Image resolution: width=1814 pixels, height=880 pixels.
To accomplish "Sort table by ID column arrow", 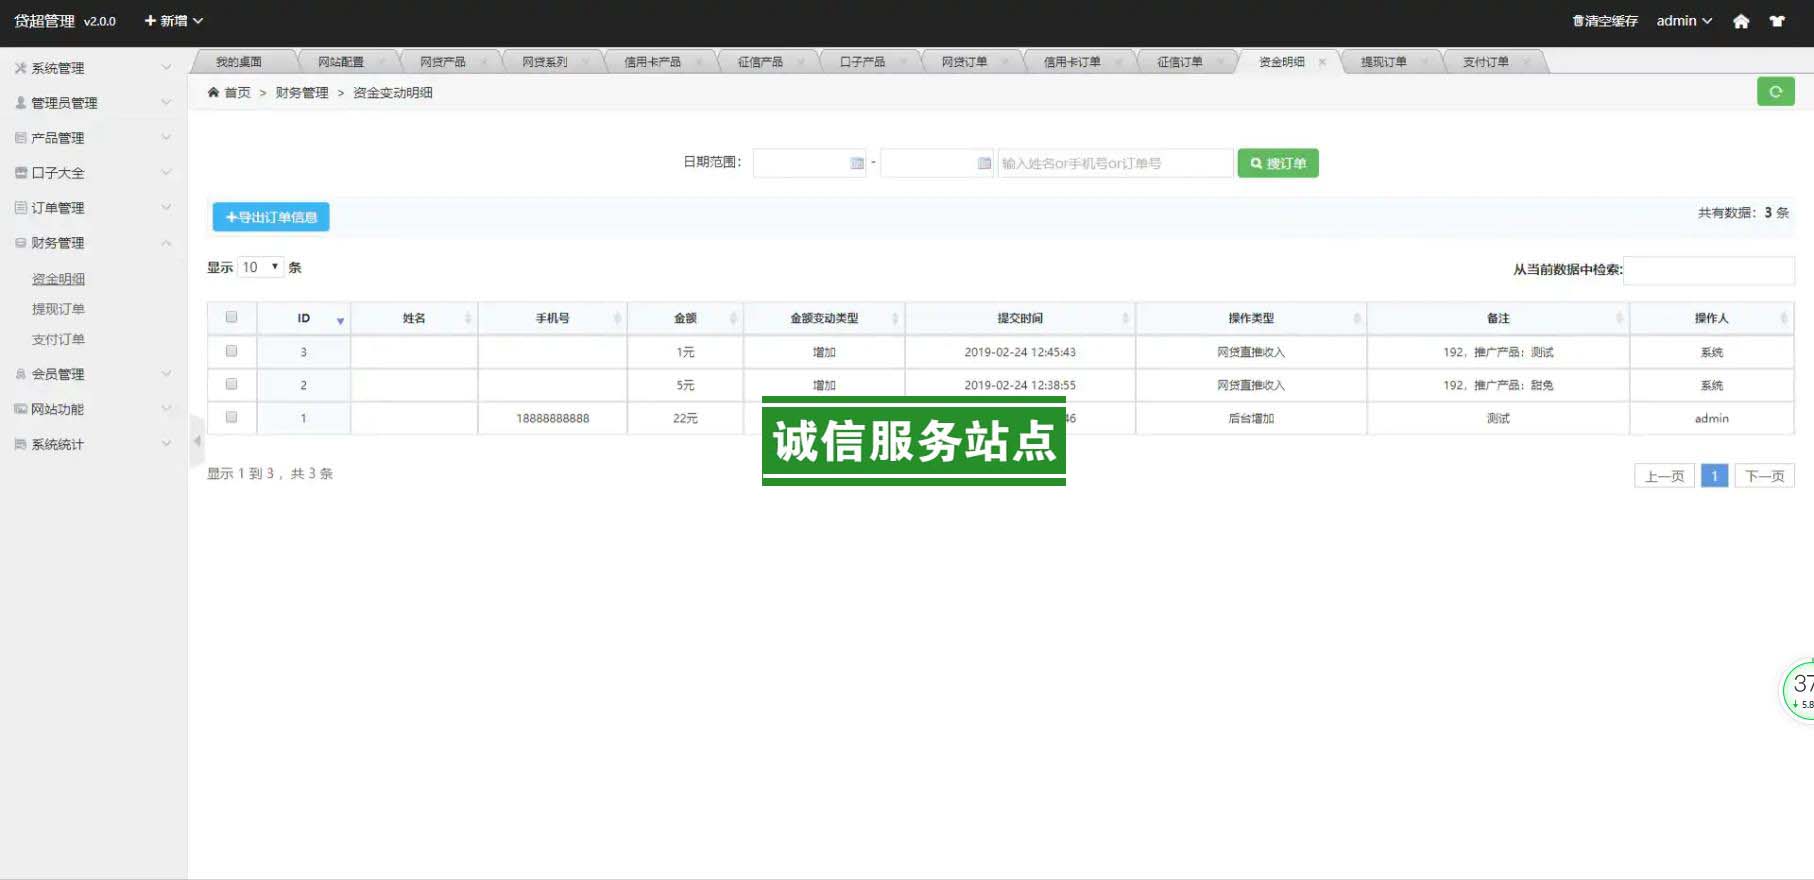I will pos(340,320).
